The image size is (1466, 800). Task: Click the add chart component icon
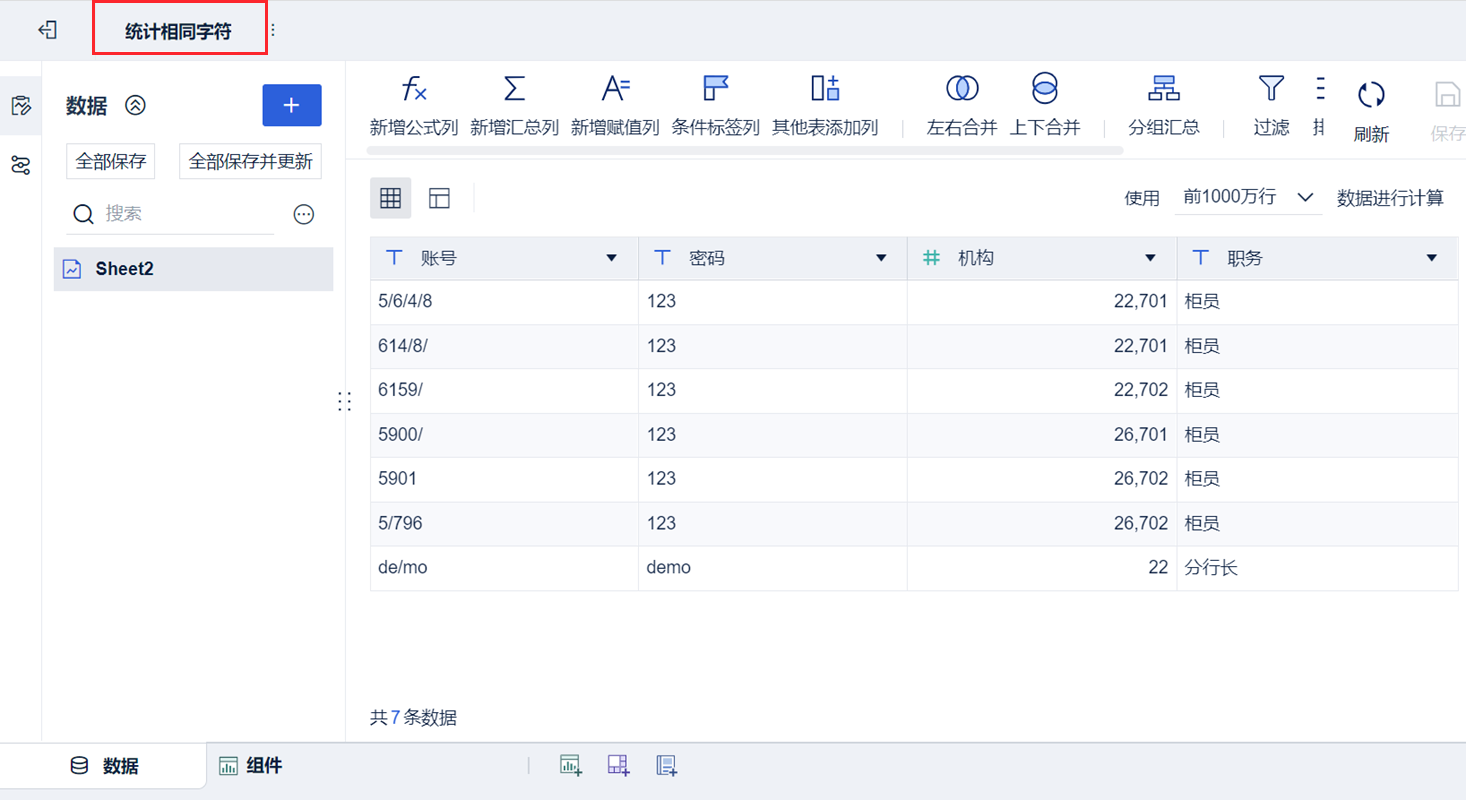click(570, 766)
